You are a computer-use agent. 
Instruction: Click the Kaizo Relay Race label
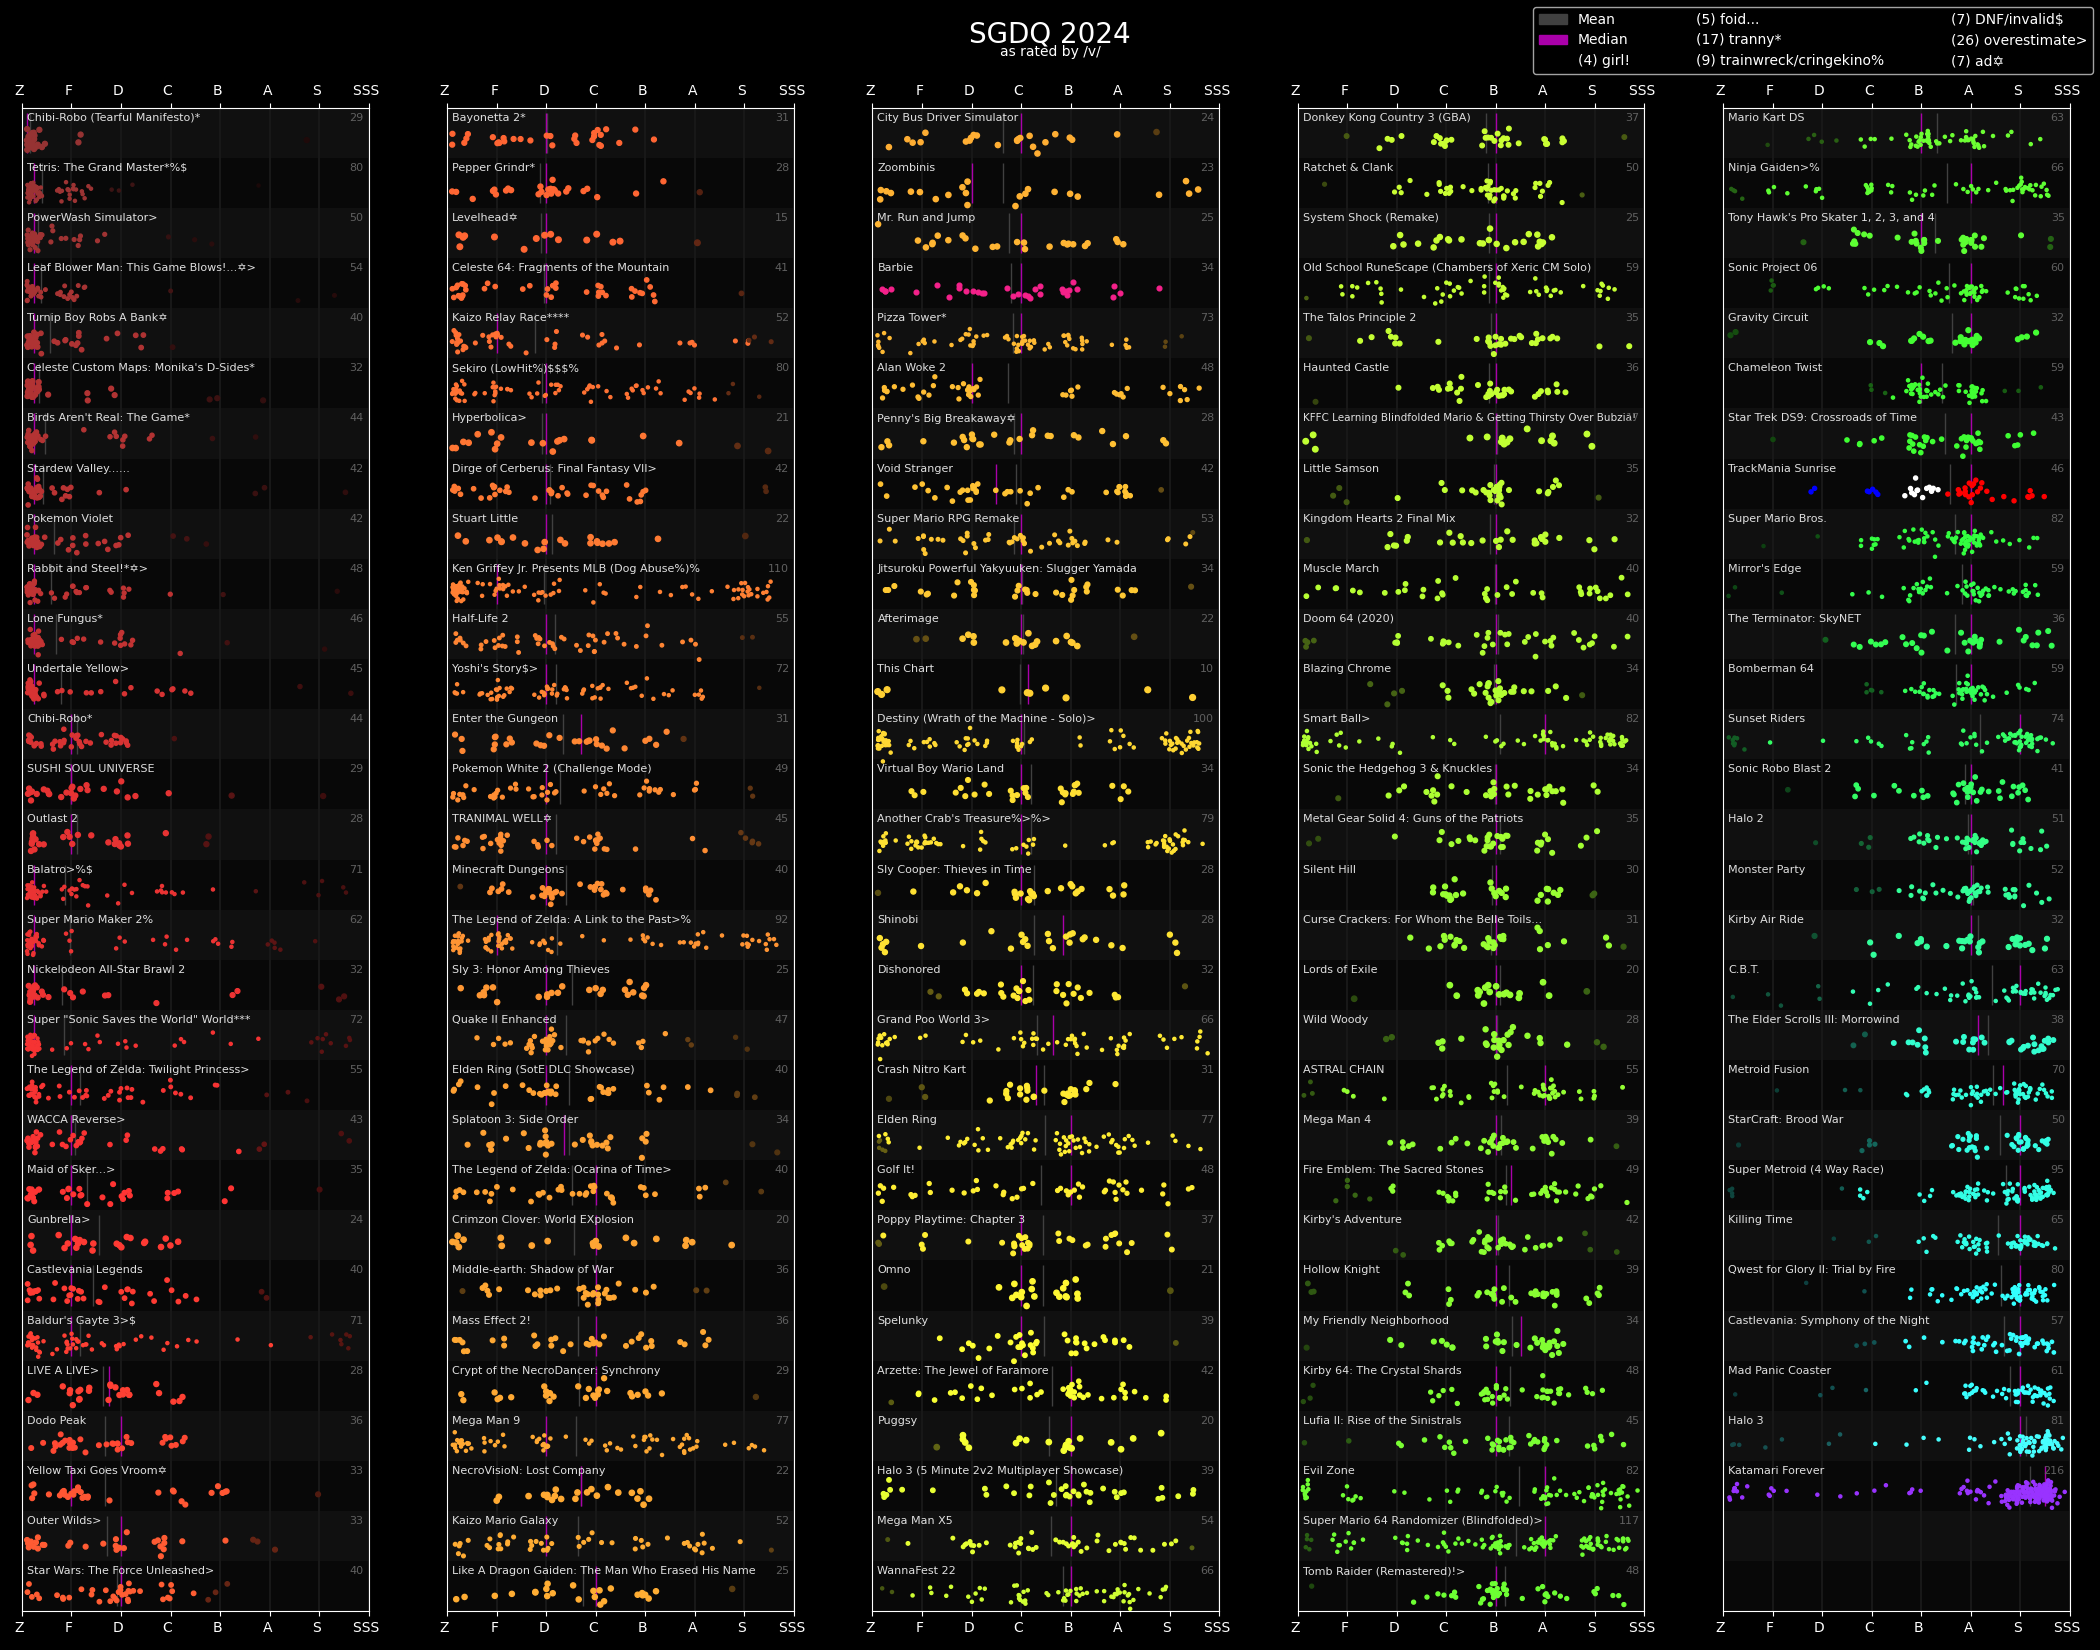(510, 317)
